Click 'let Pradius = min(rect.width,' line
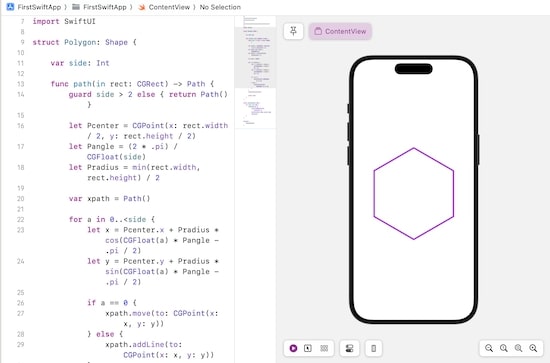The height and width of the screenshot is (363, 550). click(x=134, y=167)
